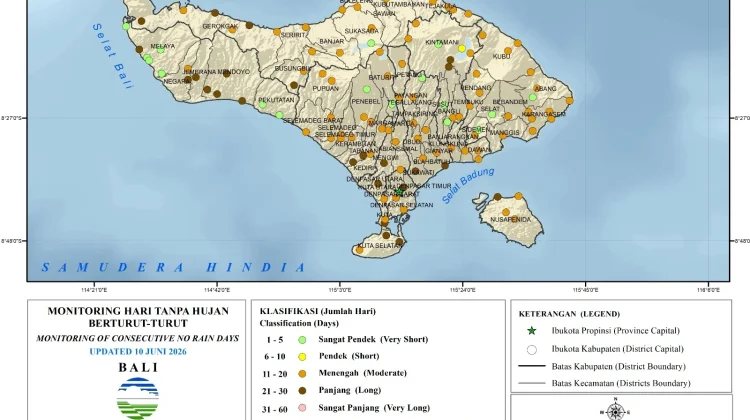750x420 pixels.
Task: Click the 'MONITORING HARI TANPA HUJAN' title
Action: coord(138,311)
